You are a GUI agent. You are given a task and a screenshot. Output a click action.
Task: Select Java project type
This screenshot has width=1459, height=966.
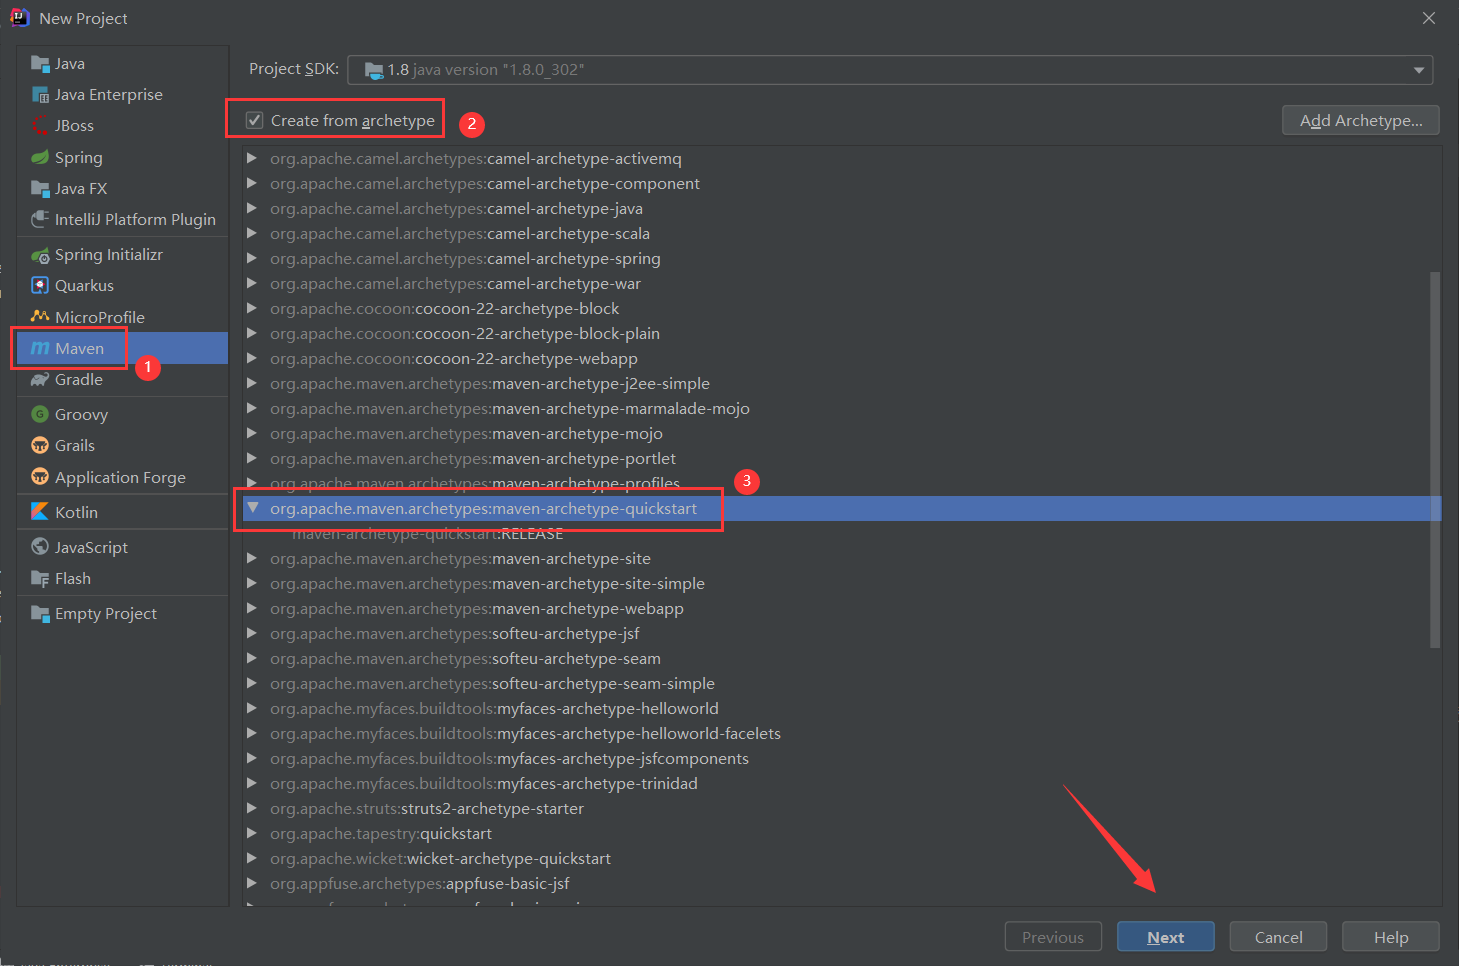tap(122, 64)
